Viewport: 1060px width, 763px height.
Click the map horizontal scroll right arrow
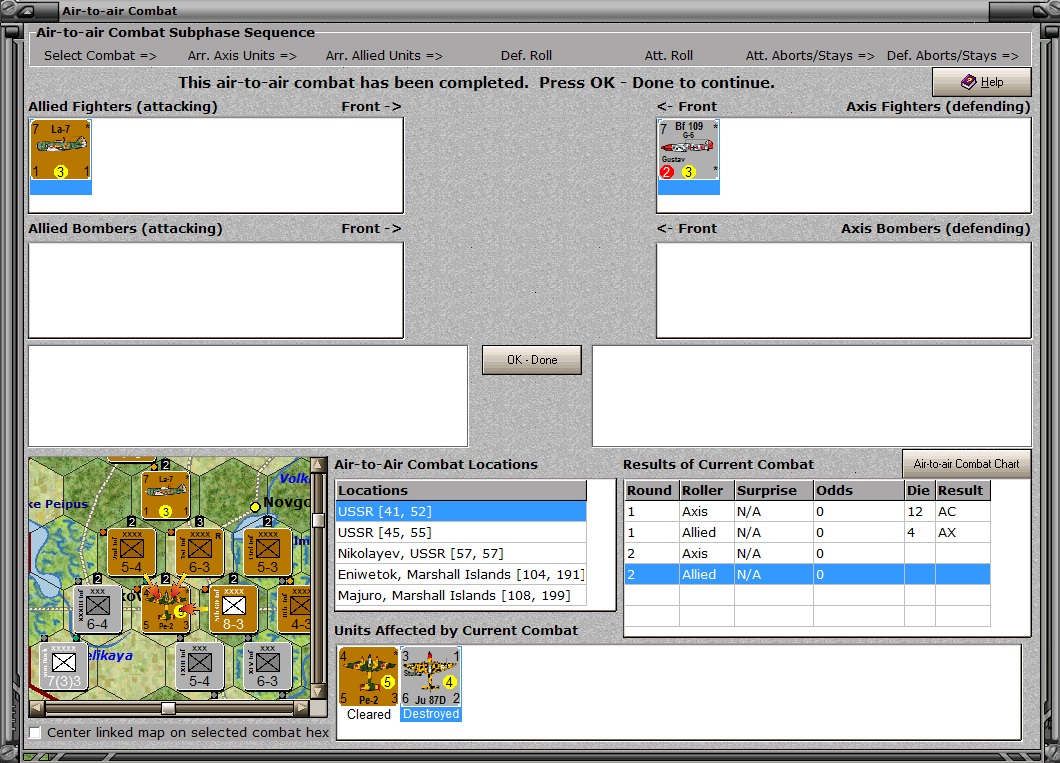point(302,708)
